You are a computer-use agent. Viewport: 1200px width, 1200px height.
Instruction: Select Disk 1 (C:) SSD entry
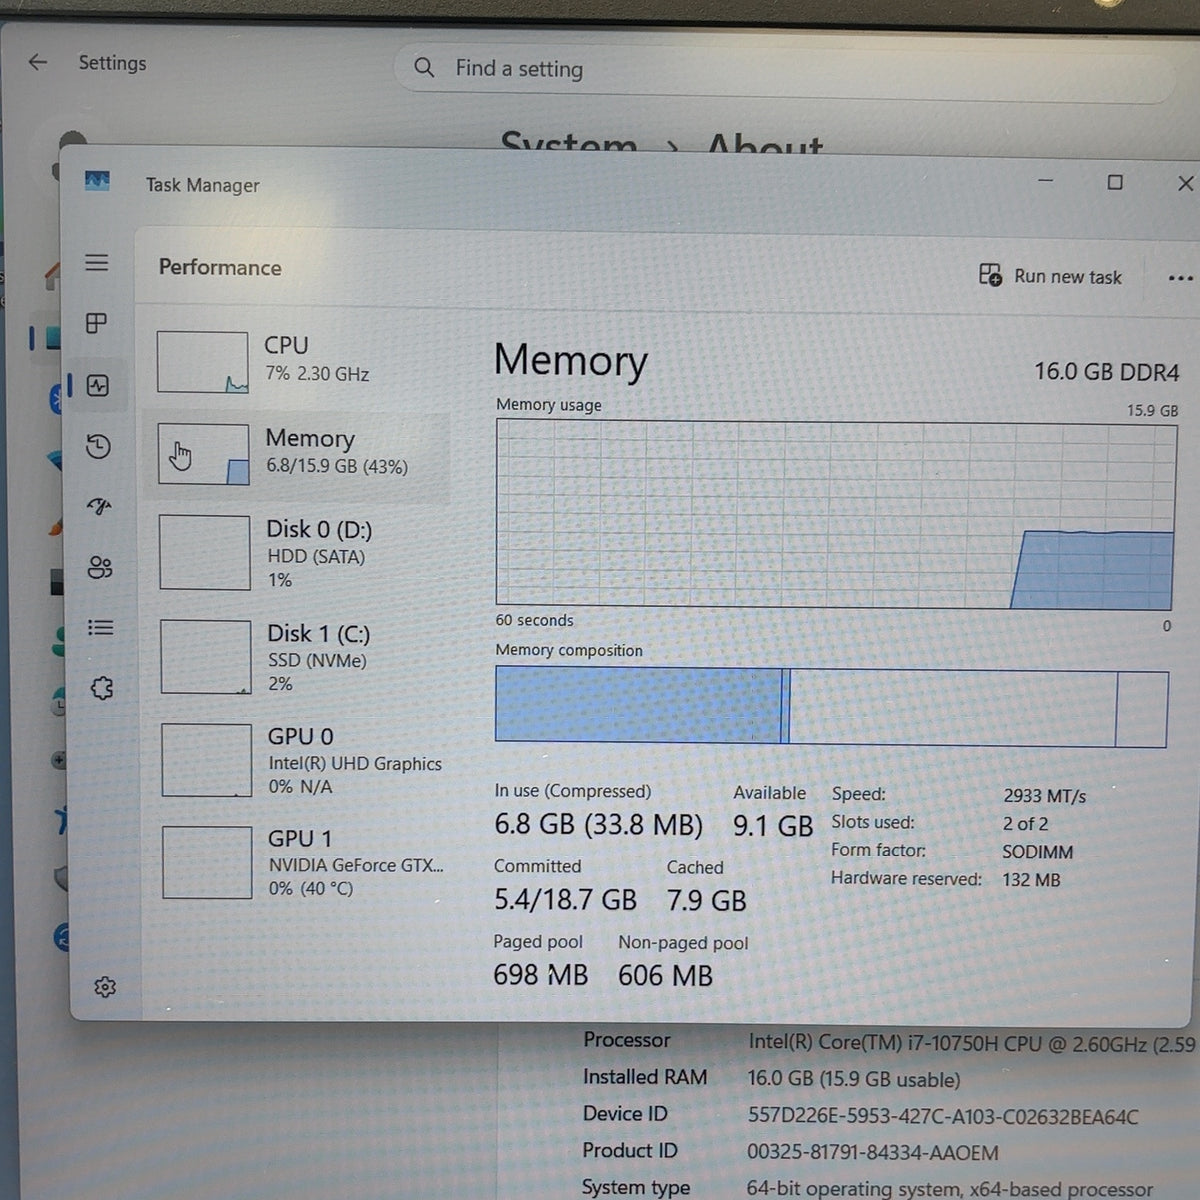(x=299, y=657)
